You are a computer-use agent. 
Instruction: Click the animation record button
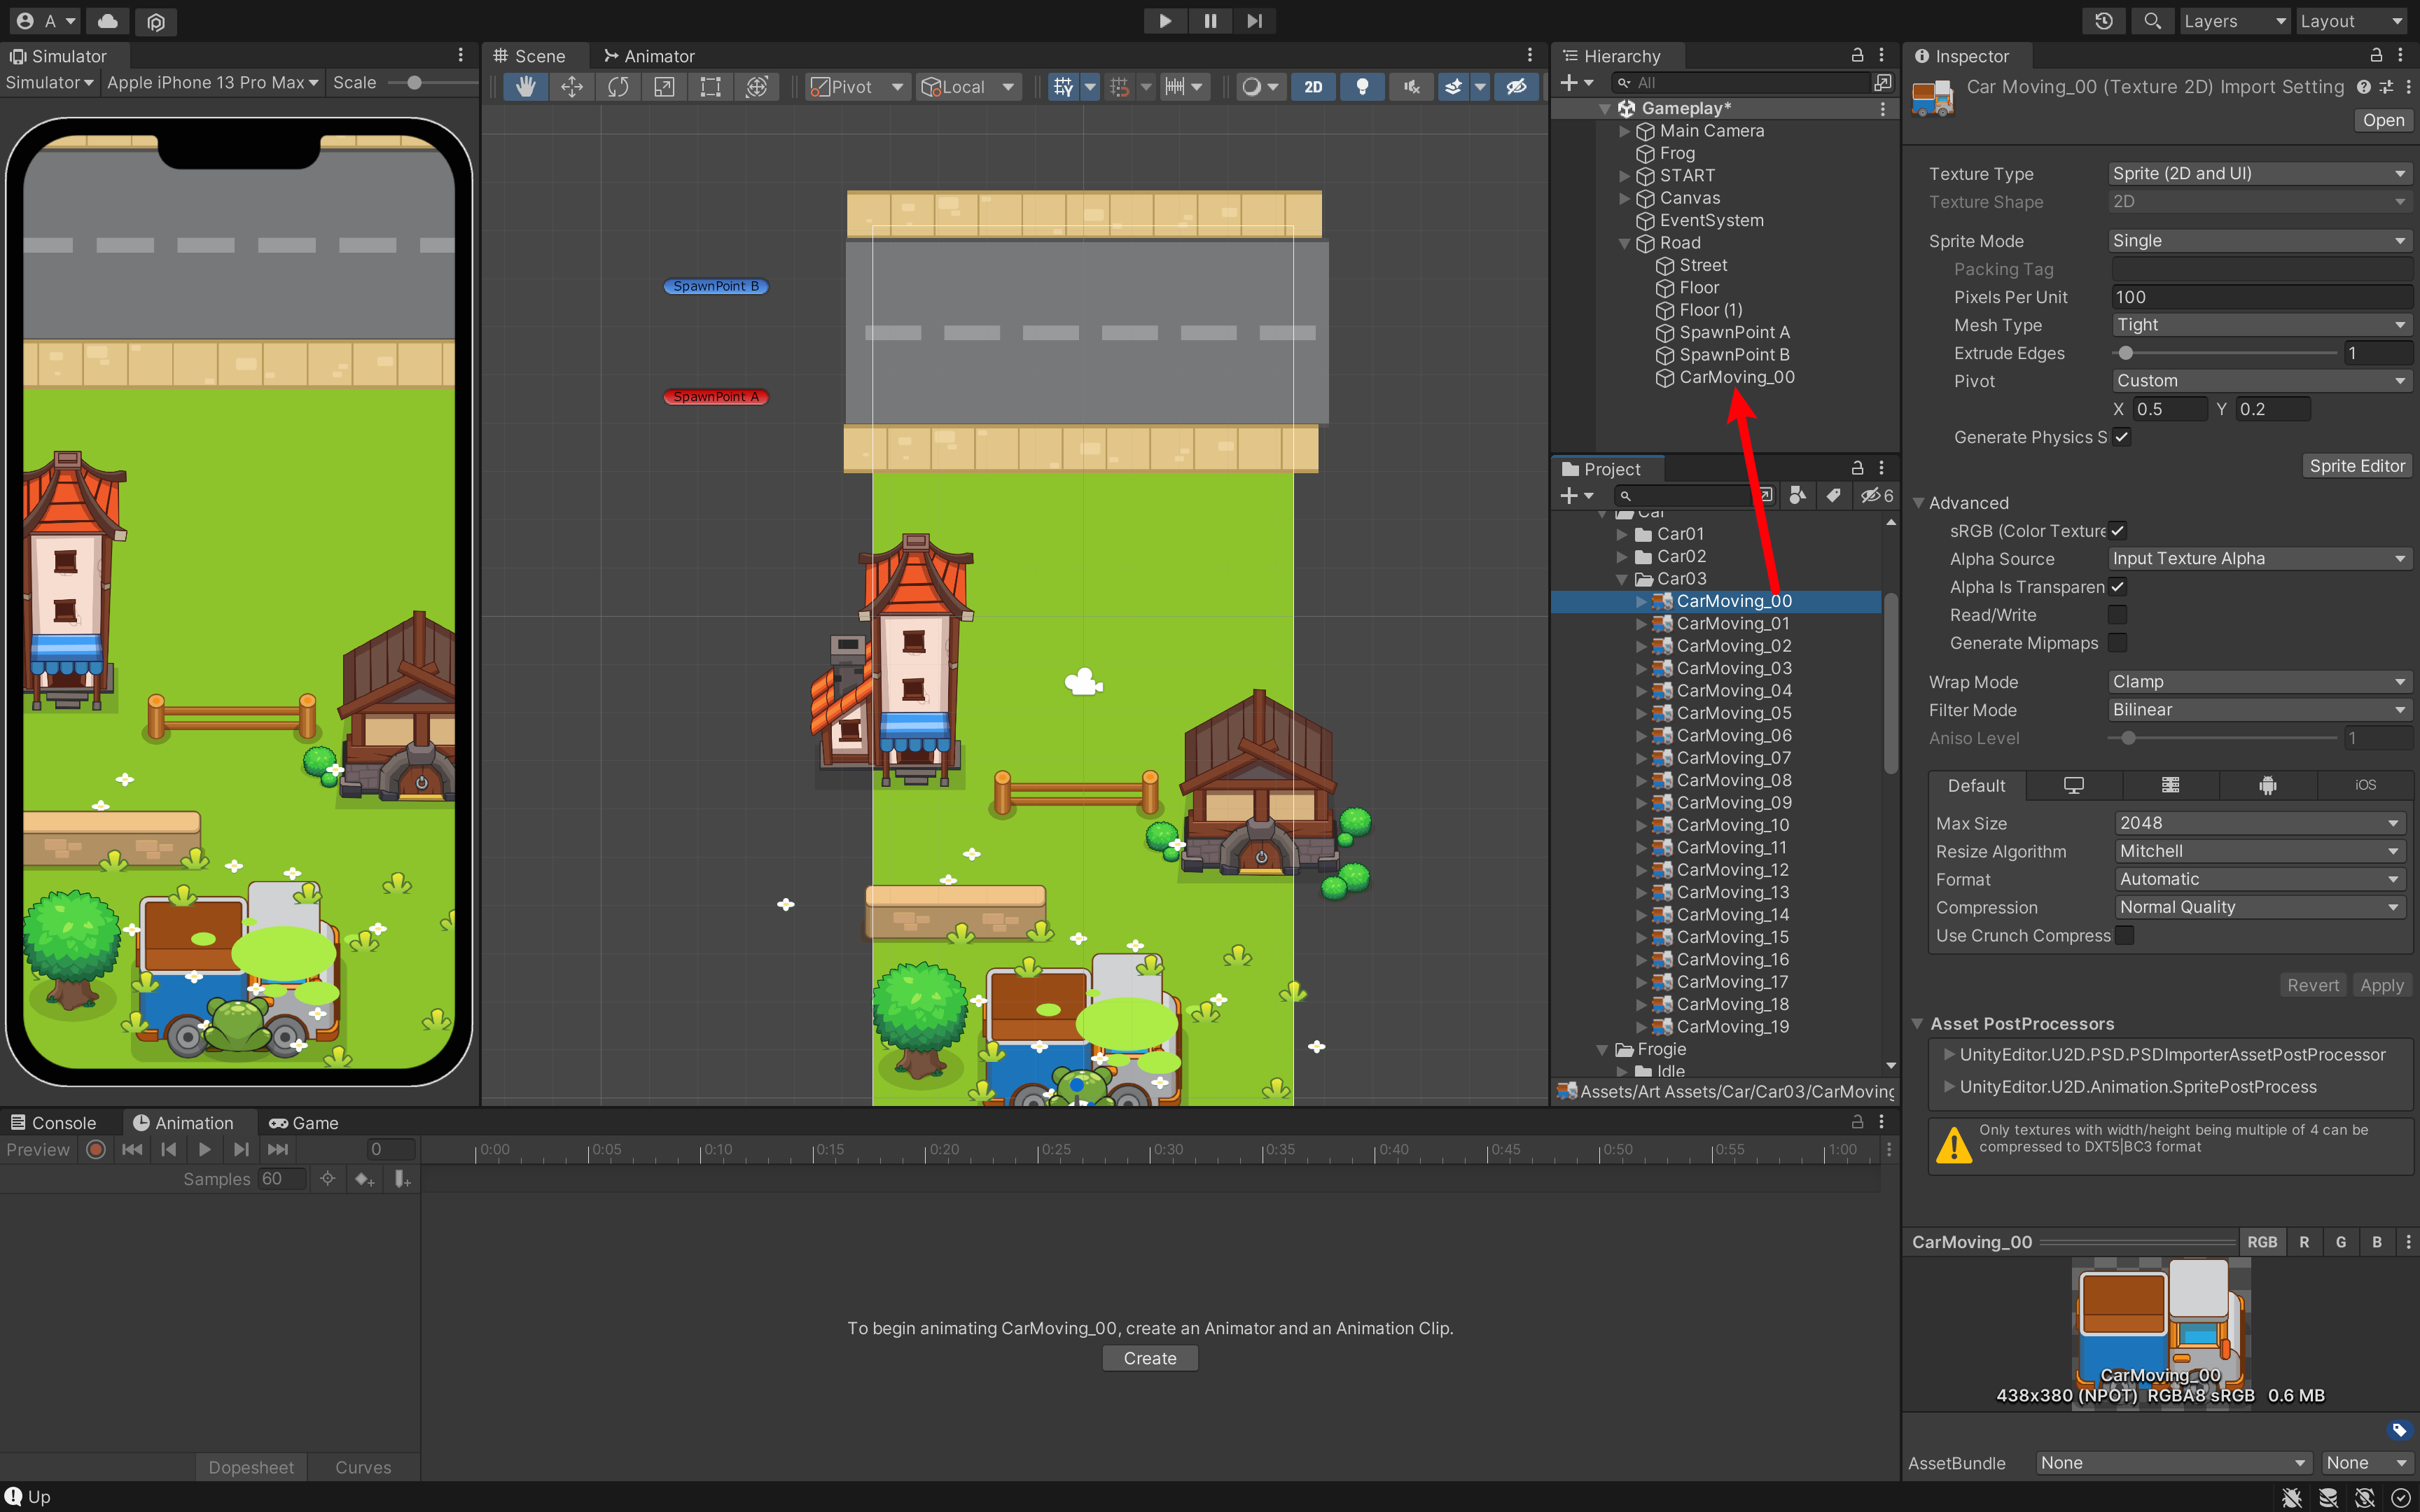click(x=96, y=1150)
